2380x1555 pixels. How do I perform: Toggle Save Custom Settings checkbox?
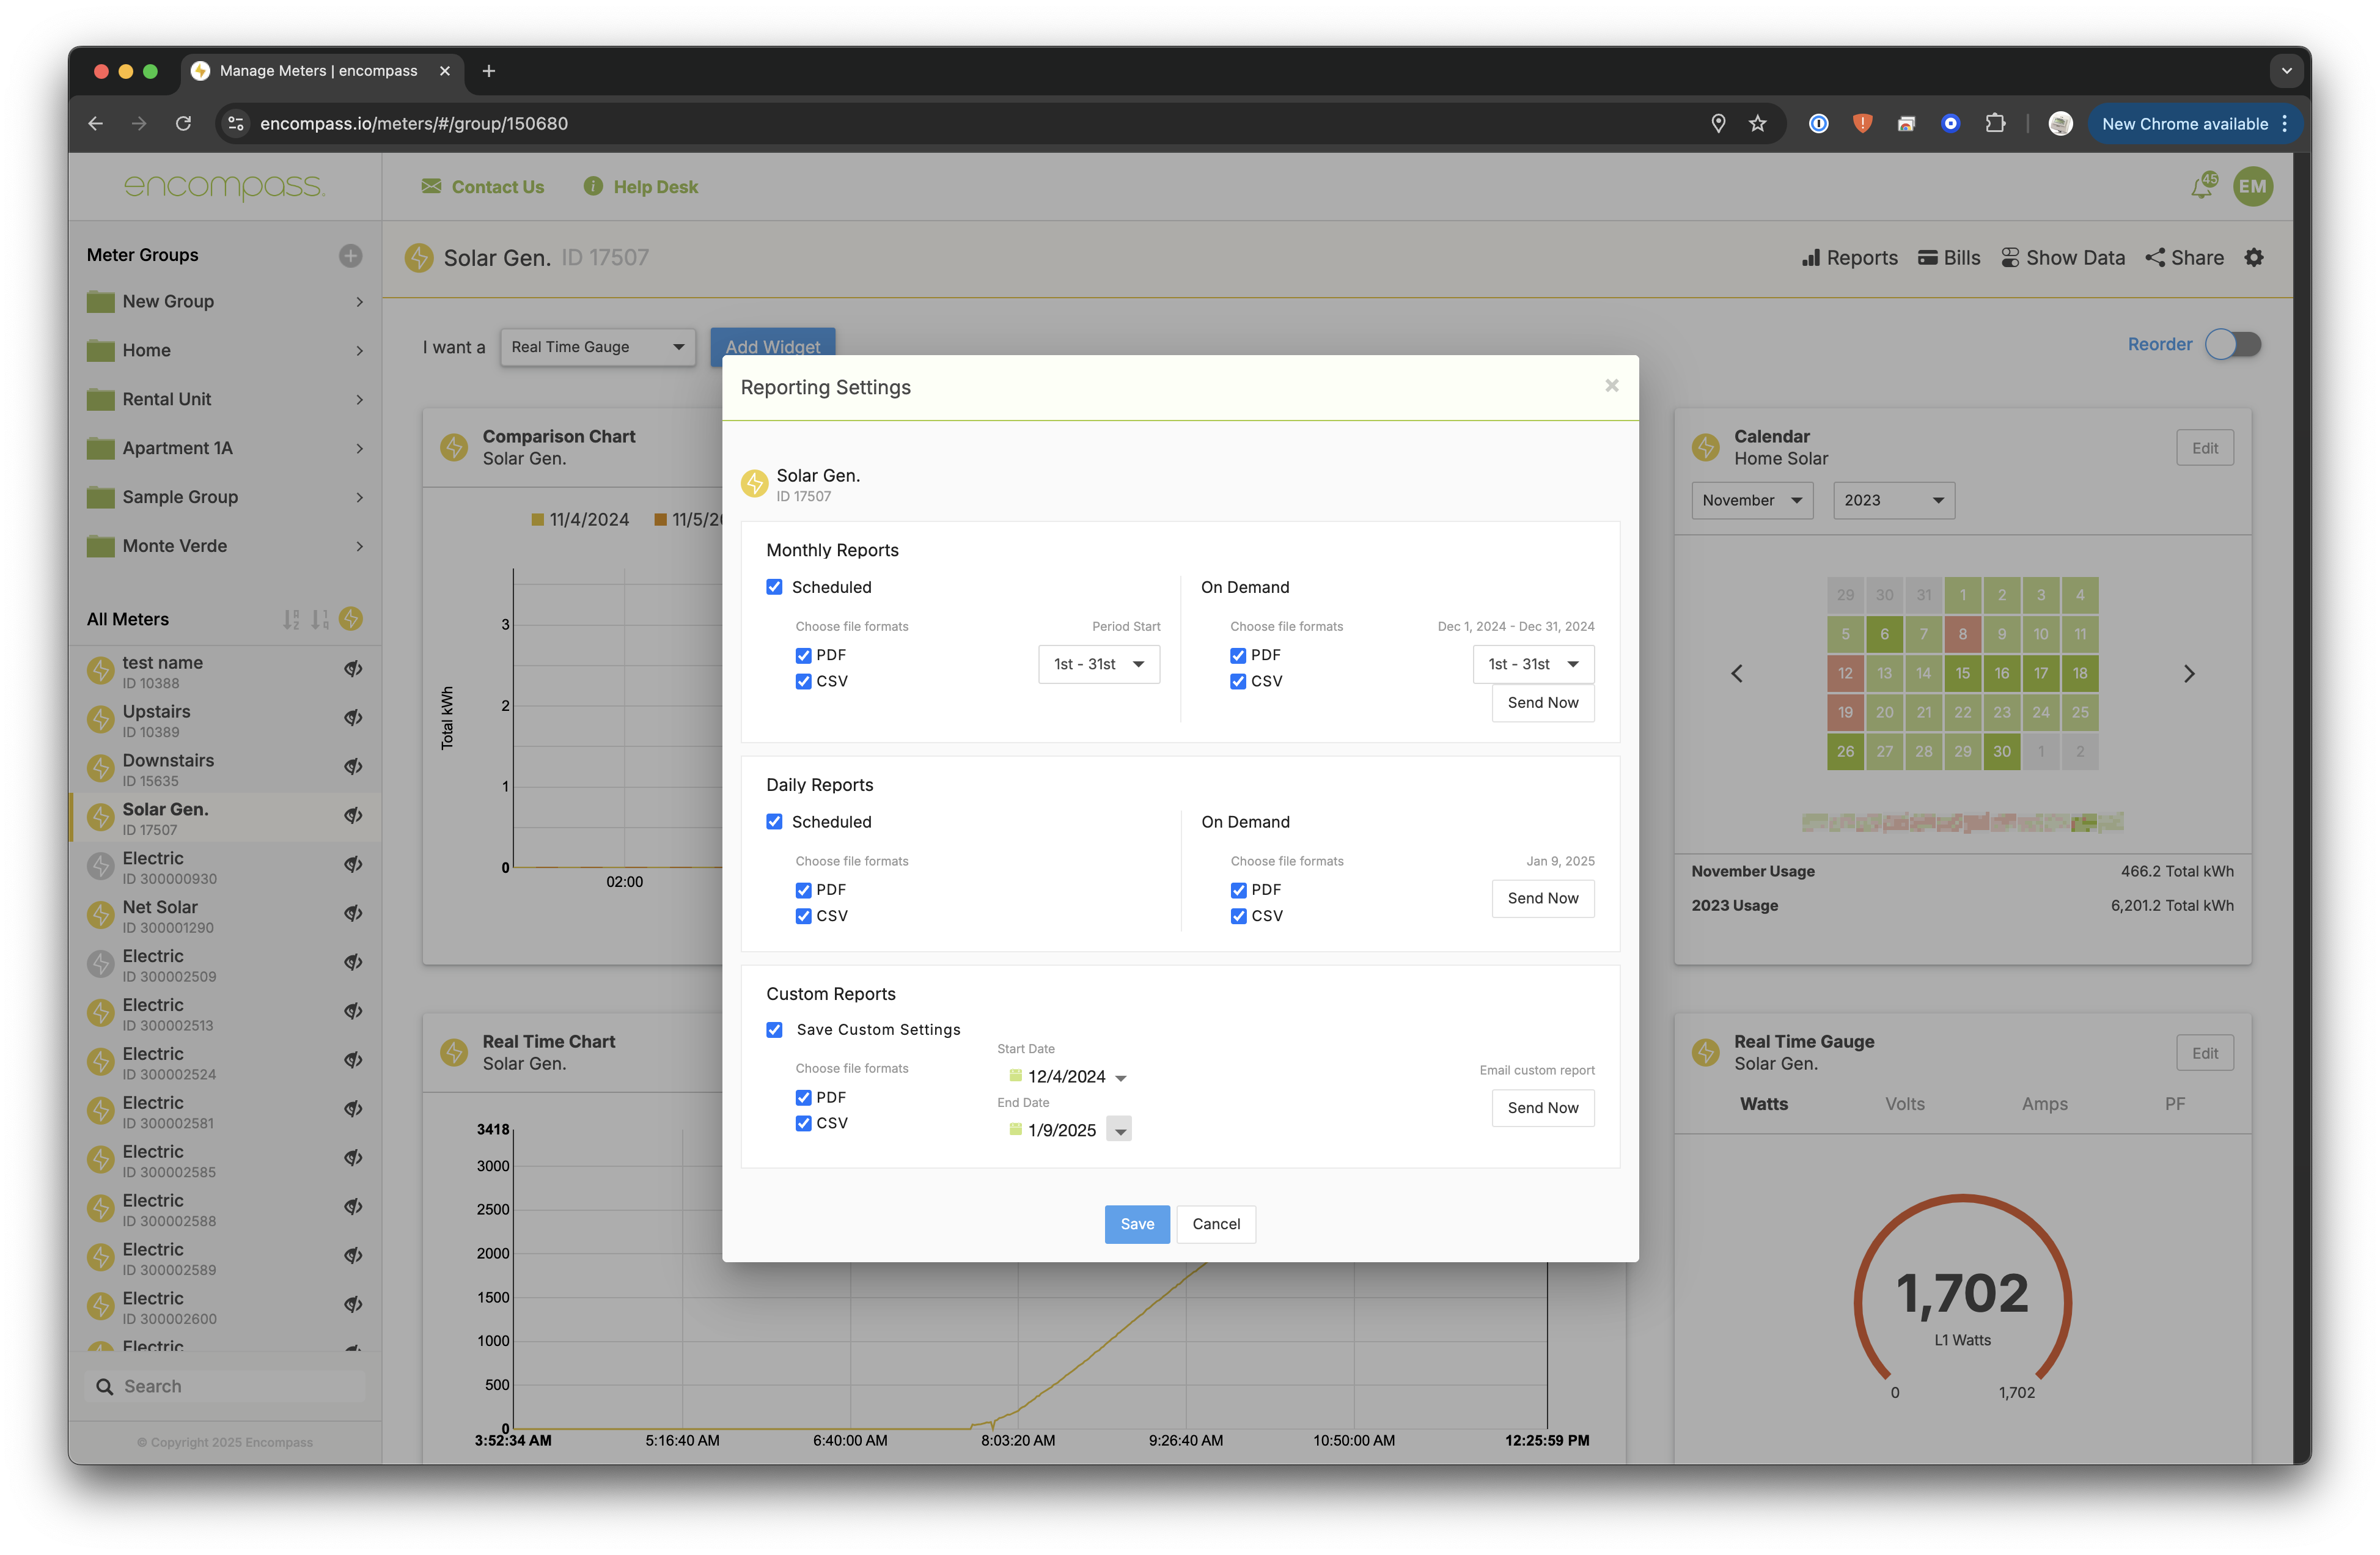pyautogui.click(x=774, y=1030)
